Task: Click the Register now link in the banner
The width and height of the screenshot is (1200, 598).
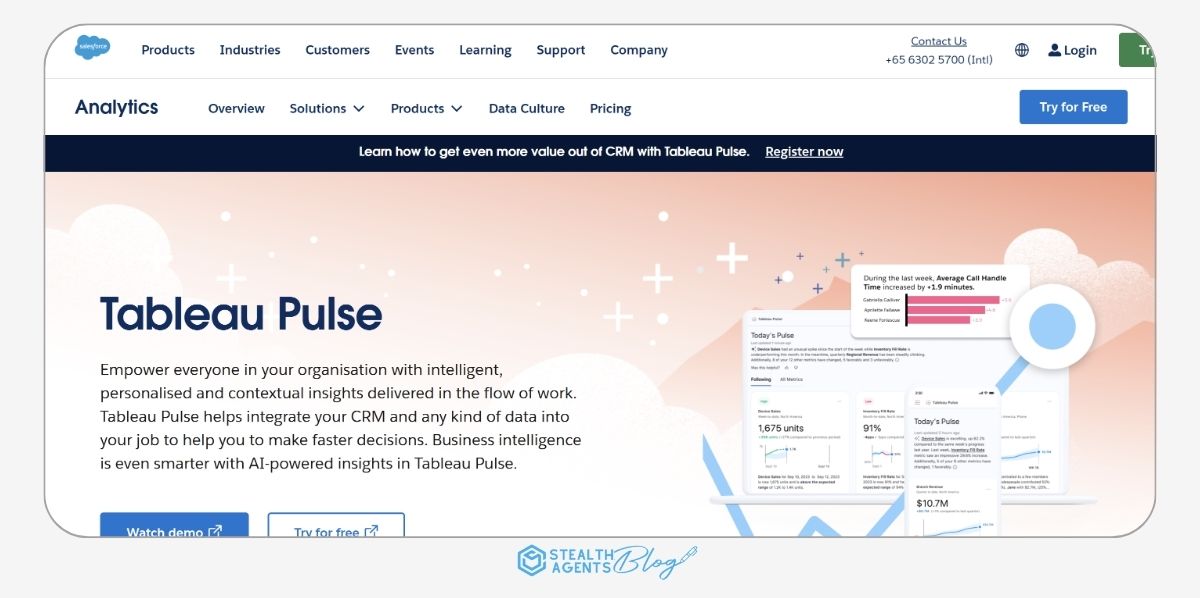Action: pos(804,151)
